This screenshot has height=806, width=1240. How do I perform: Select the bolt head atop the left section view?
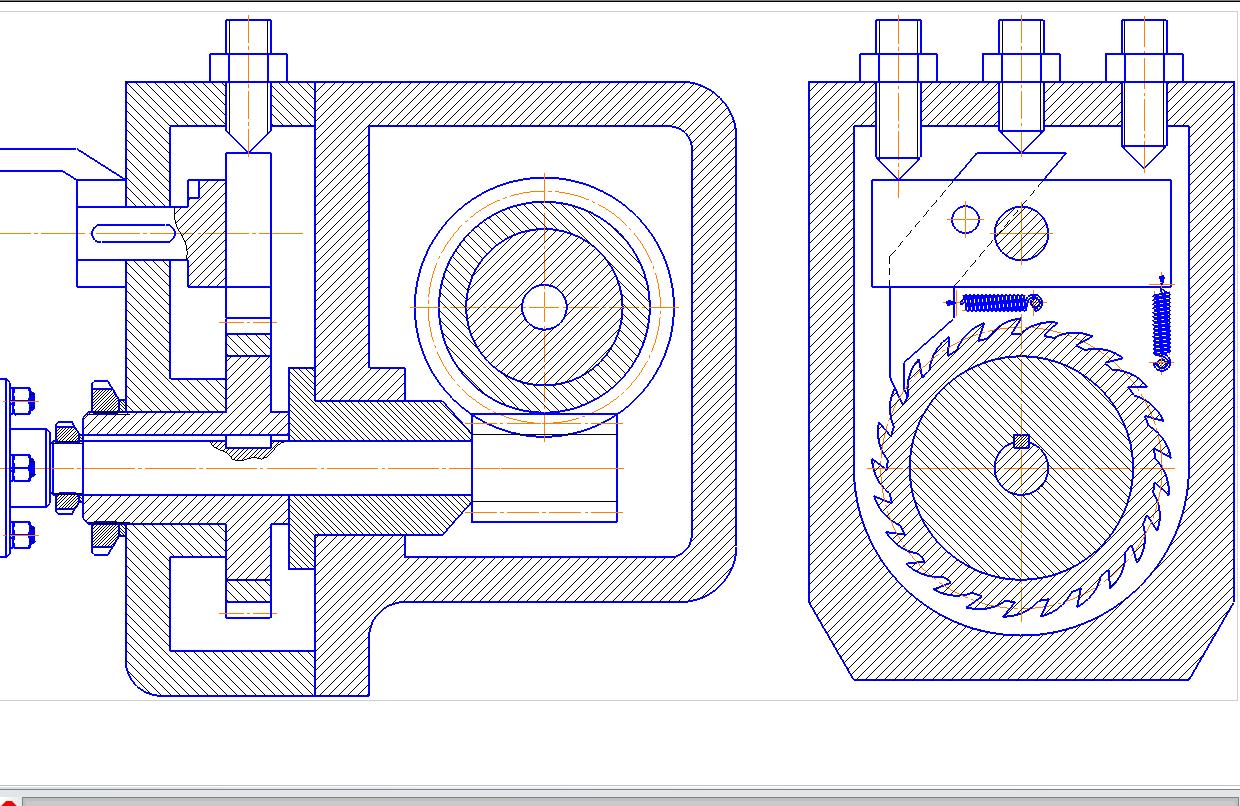[248, 67]
